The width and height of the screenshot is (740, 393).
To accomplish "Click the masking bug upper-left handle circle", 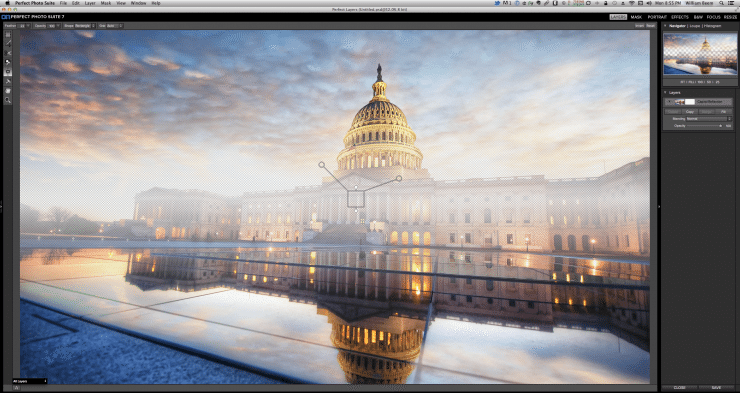I will [x=321, y=165].
